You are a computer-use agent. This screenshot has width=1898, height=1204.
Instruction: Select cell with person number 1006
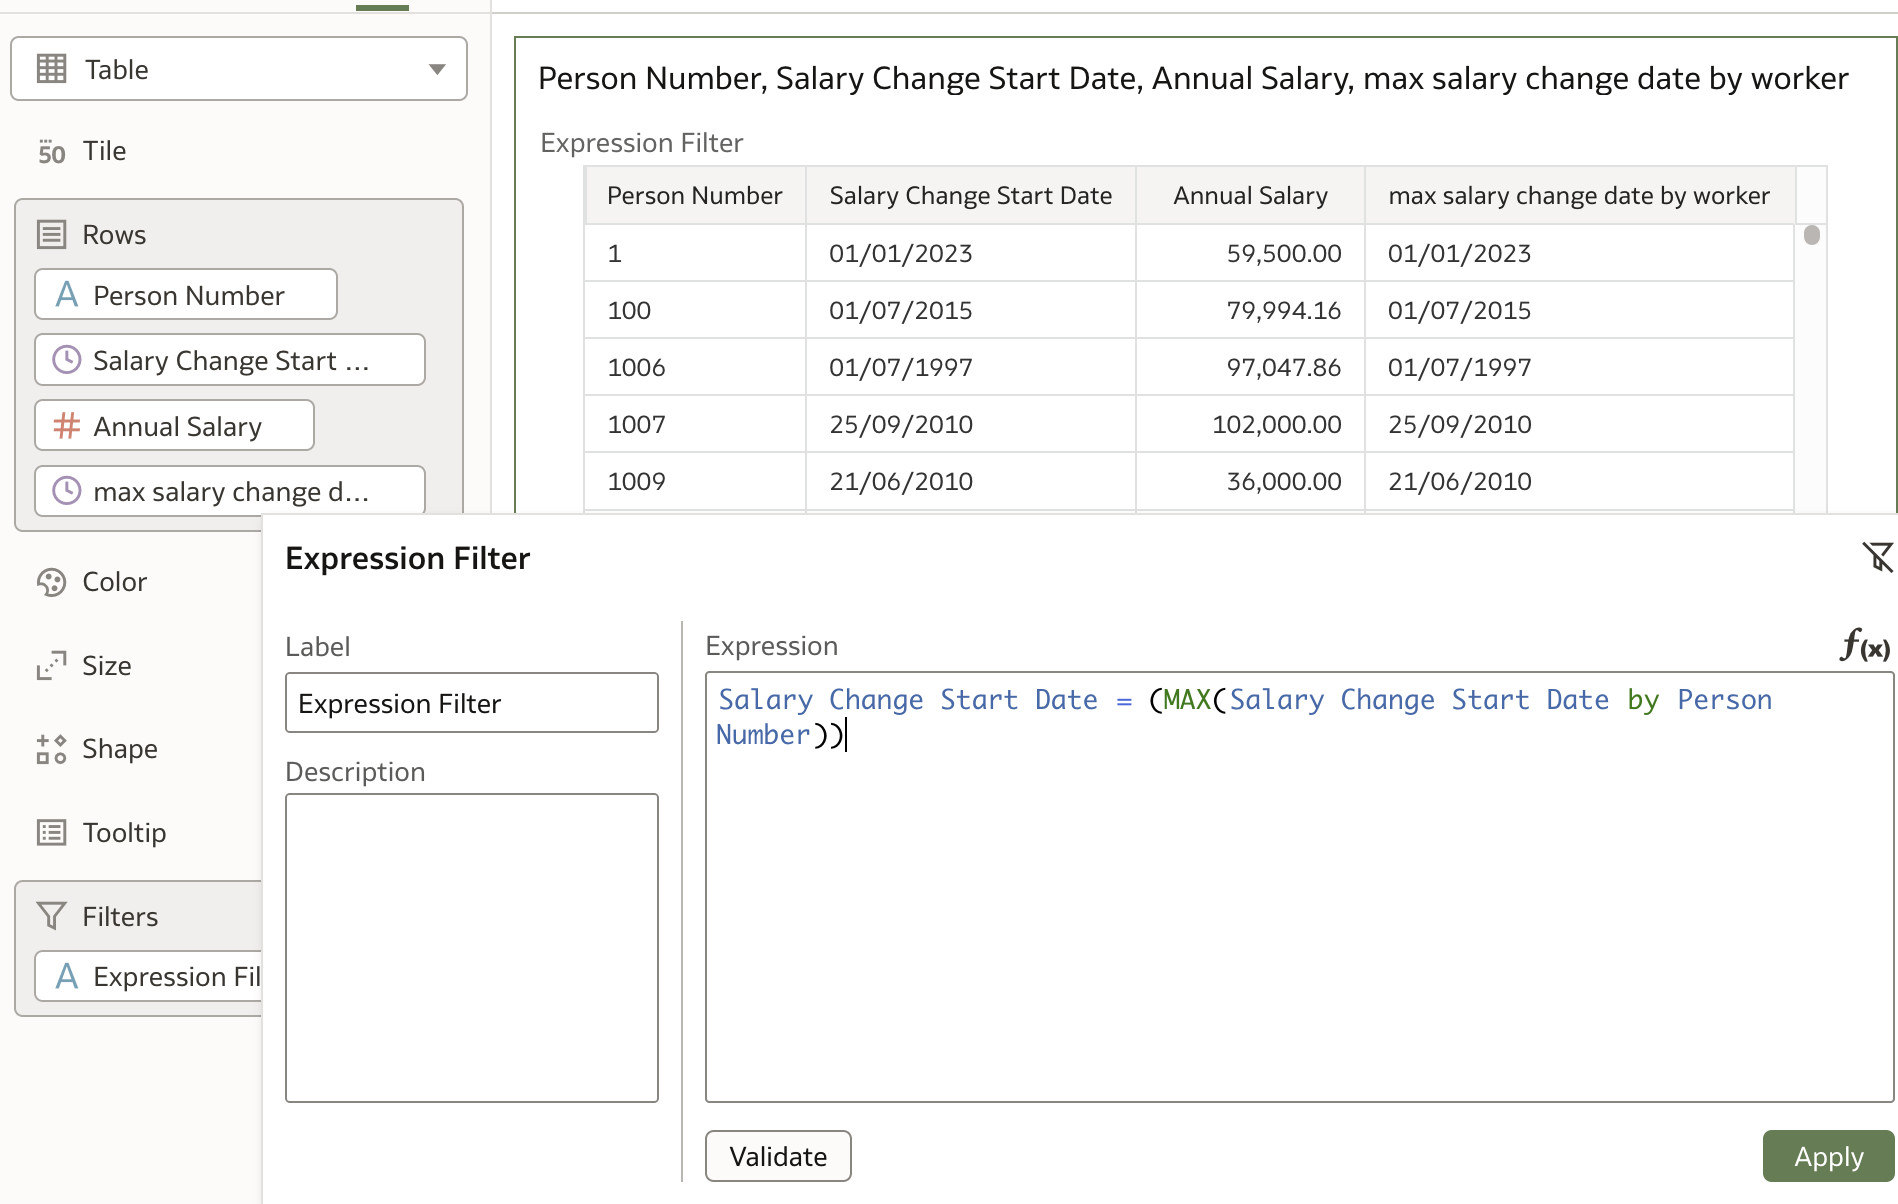click(x=695, y=367)
